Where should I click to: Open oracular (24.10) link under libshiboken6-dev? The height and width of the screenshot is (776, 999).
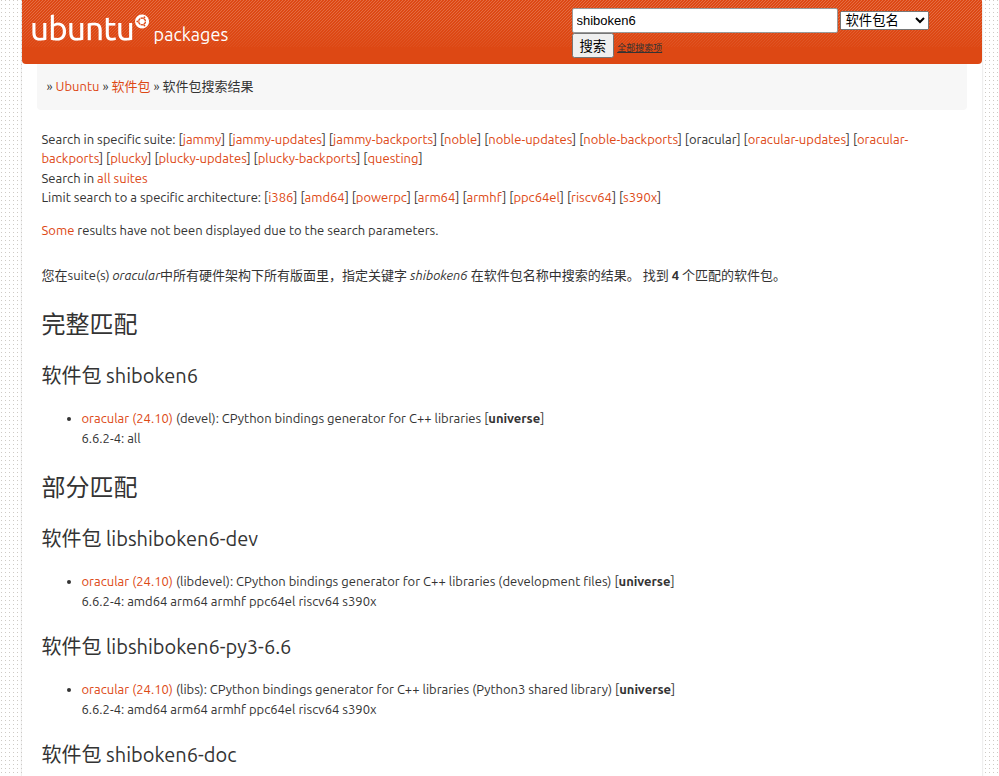127,582
